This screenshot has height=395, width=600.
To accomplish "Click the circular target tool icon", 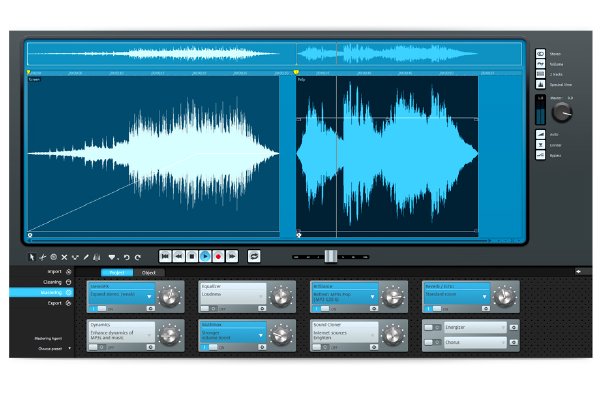I will (54, 257).
